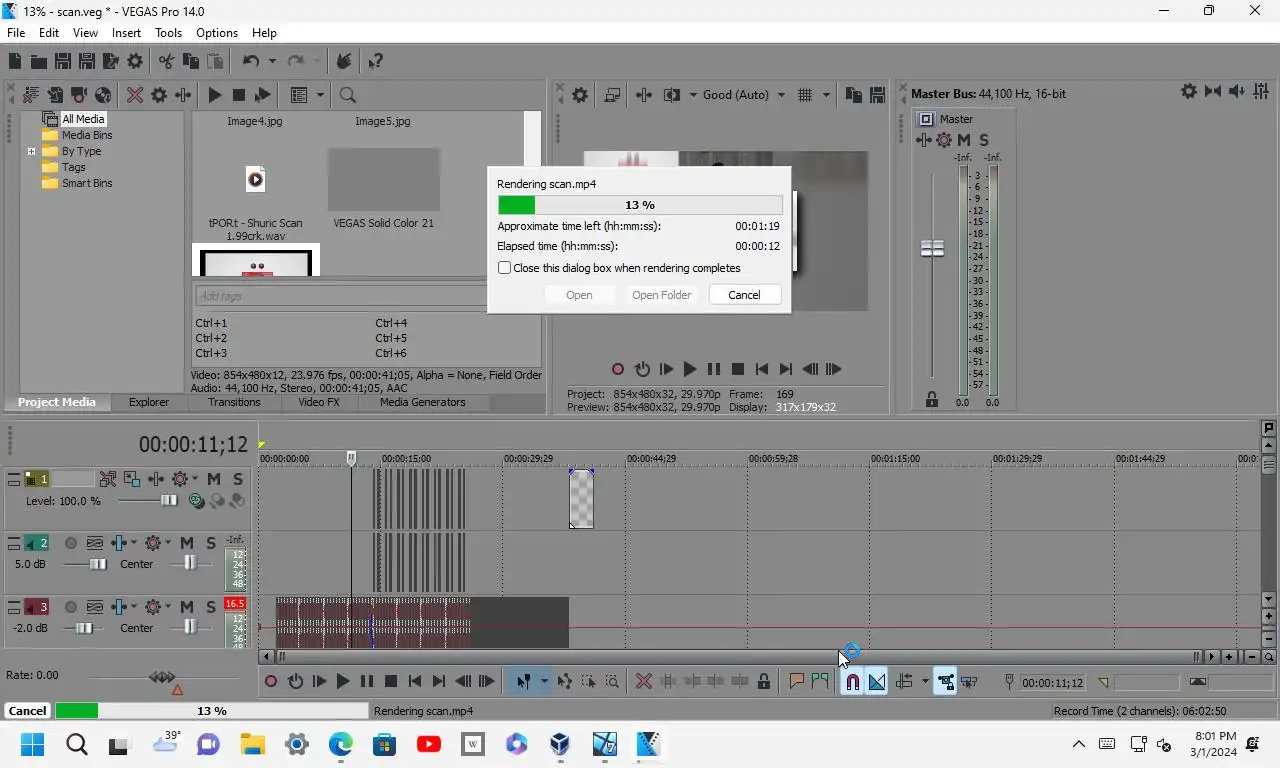
Task: Click Copy snapshot to clipboard icon
Action: [x=853, y=95]
